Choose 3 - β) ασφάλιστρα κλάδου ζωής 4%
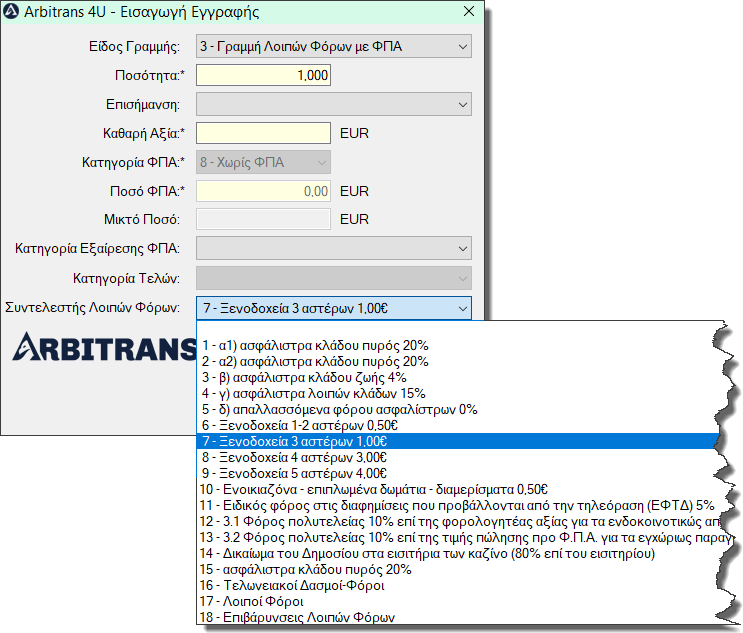Viewport: 743px width, 633px height. tap(458, 378)
